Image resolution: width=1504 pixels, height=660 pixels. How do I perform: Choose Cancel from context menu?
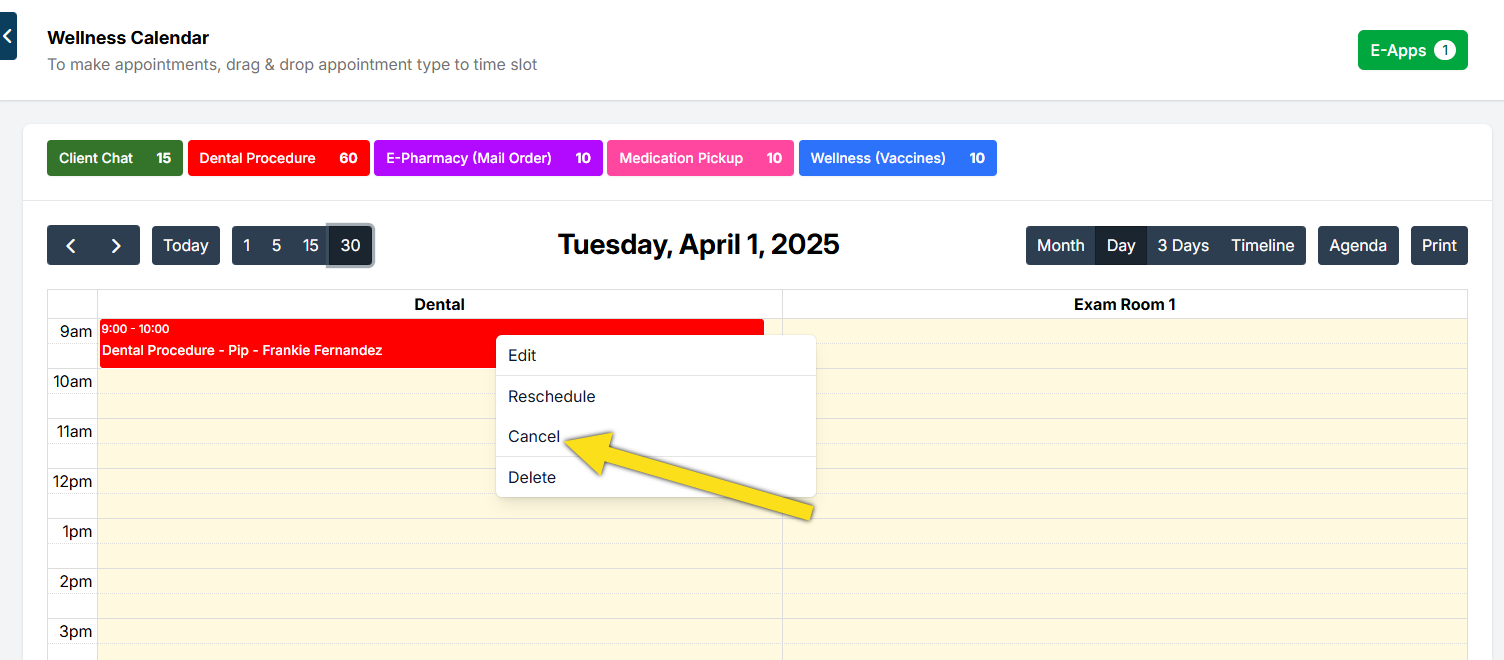pyautogui.click(x=534, y=437)
